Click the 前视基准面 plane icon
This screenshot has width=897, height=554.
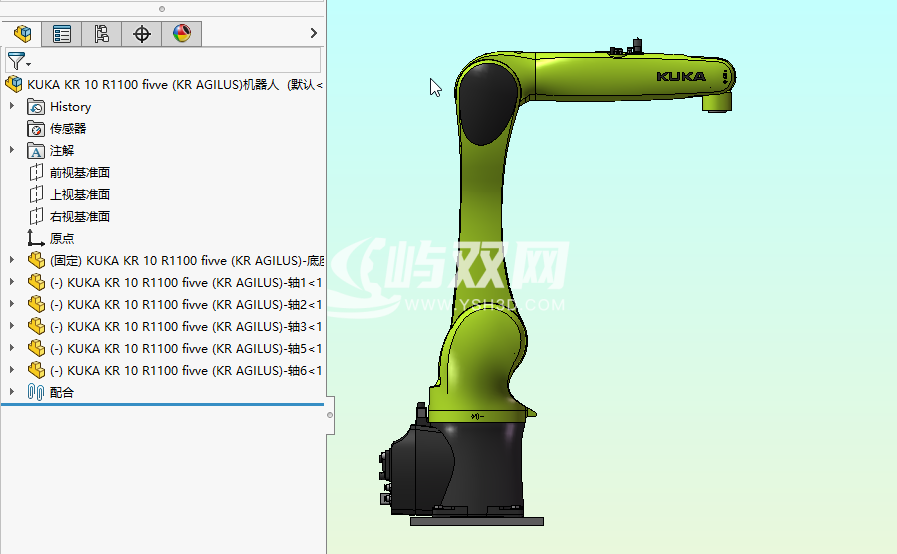tap(36, 172)
